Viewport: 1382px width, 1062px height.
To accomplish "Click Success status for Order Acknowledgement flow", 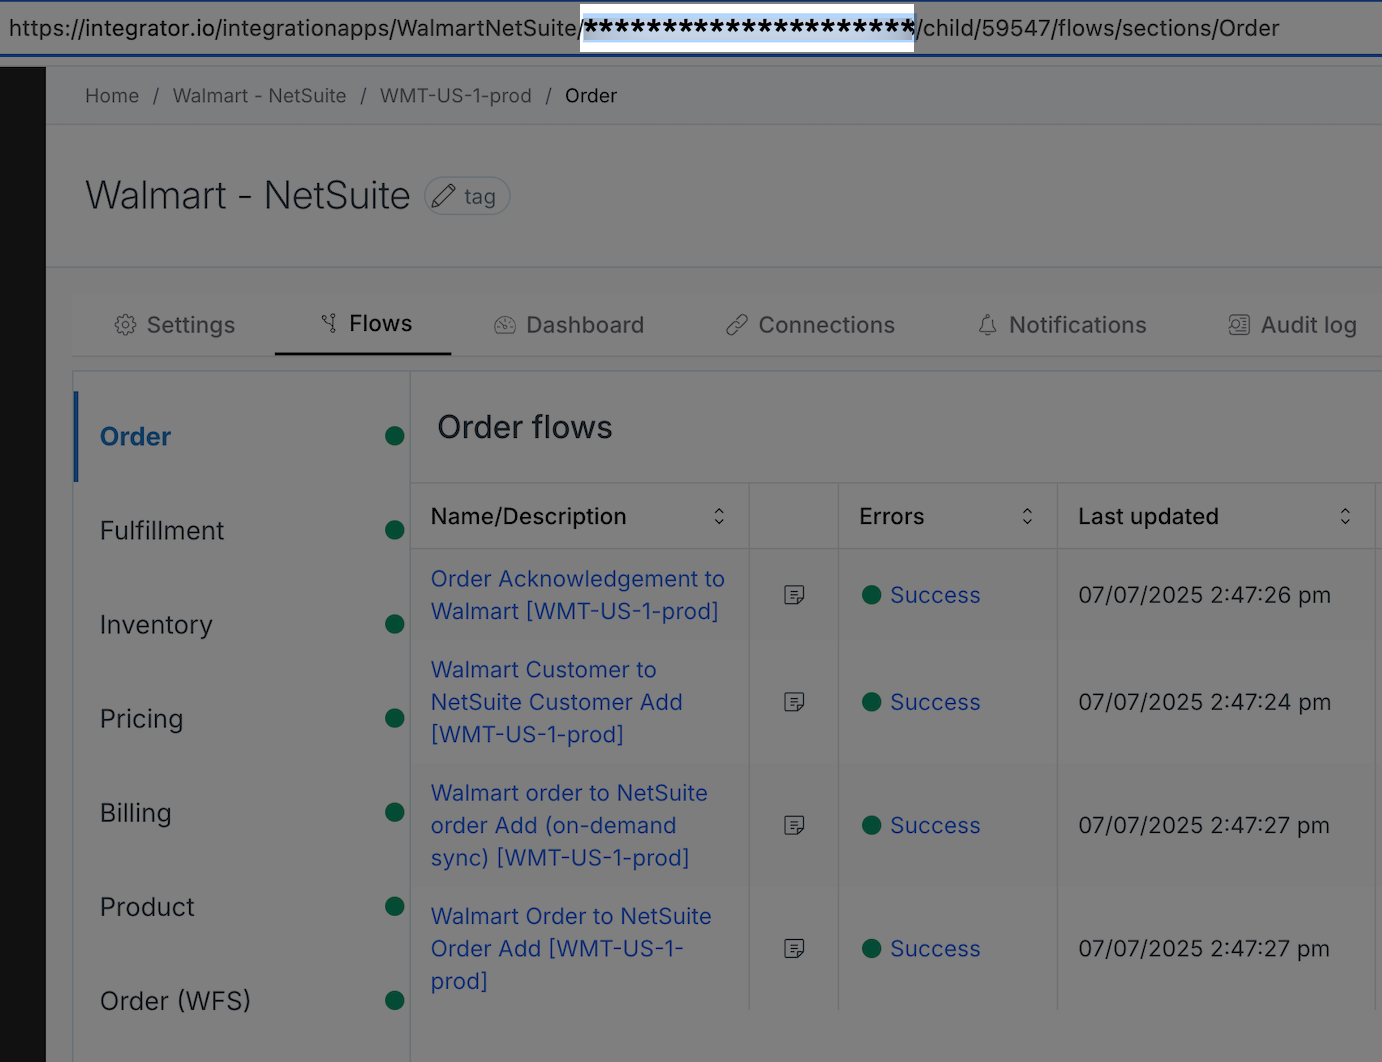I will pos(935,595).
